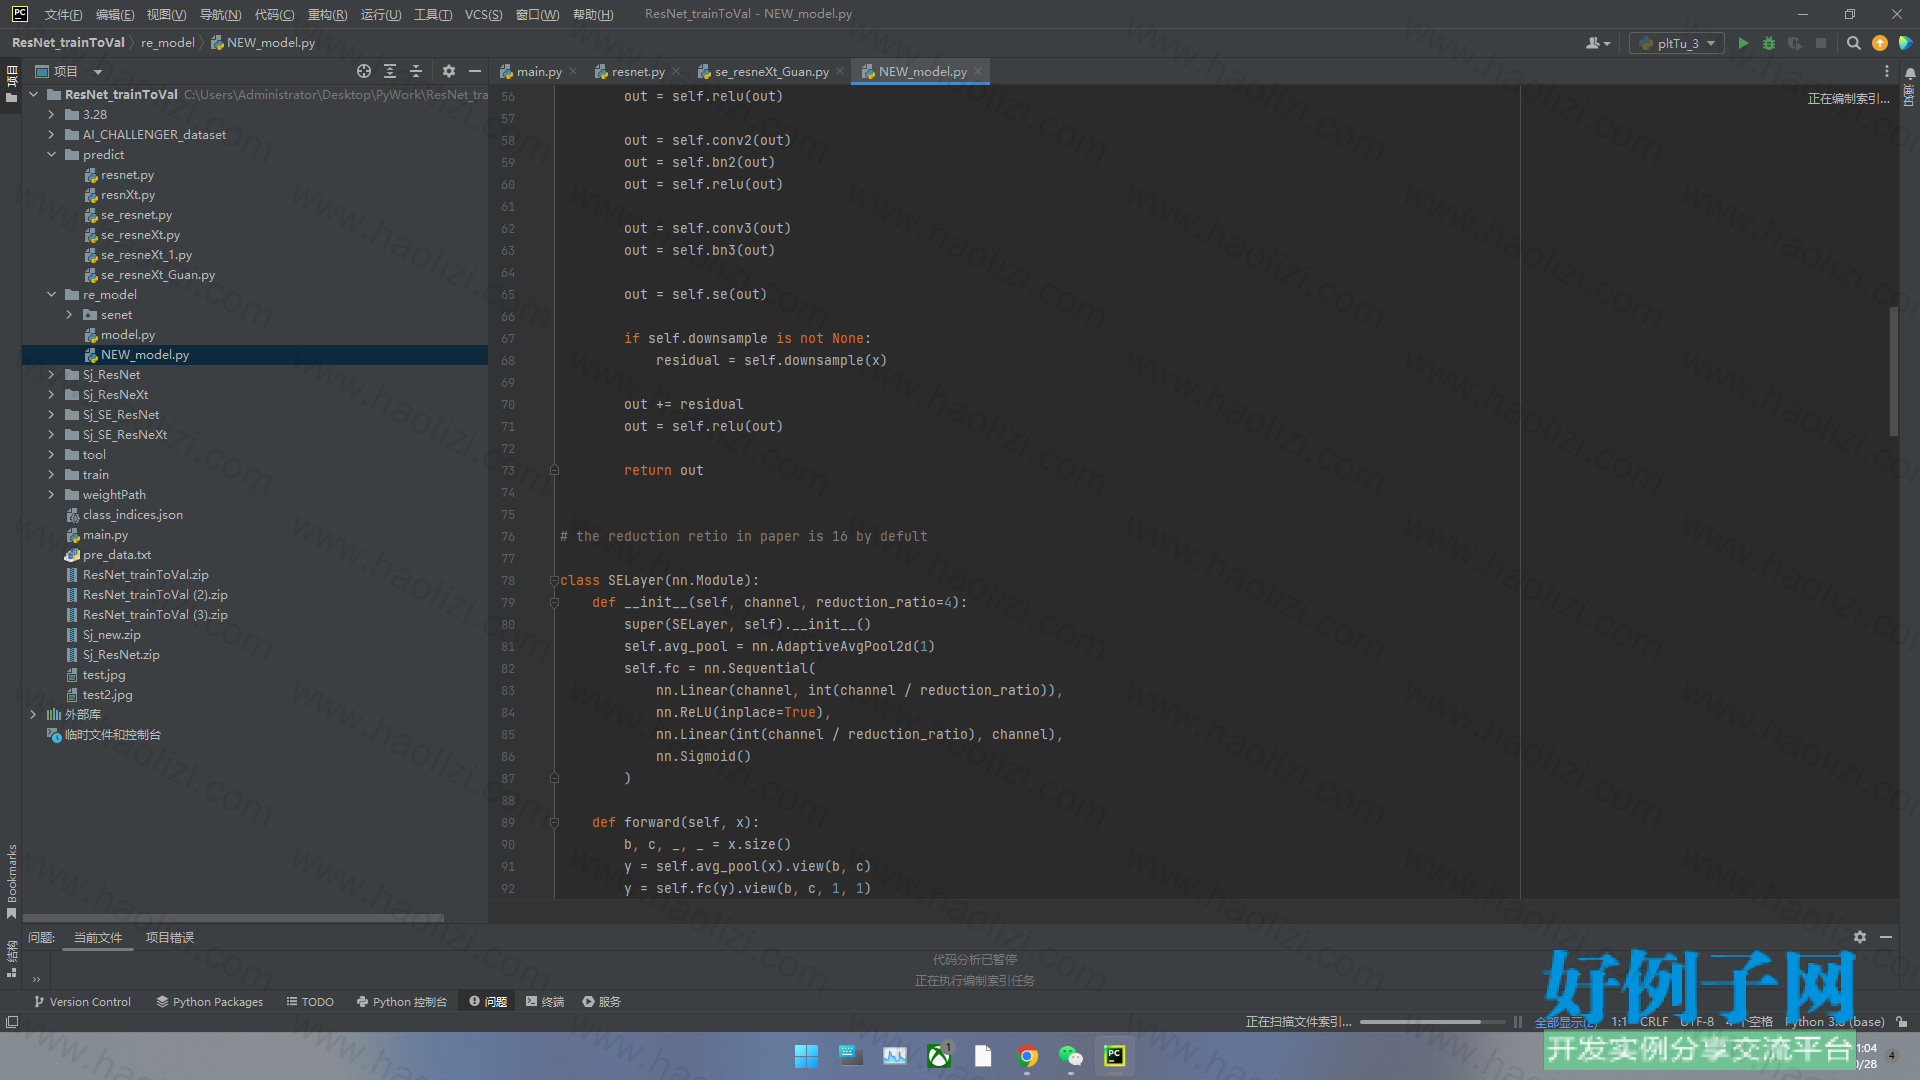
Task: Switch to main.py editor tab
Action: tap(539, 71)
